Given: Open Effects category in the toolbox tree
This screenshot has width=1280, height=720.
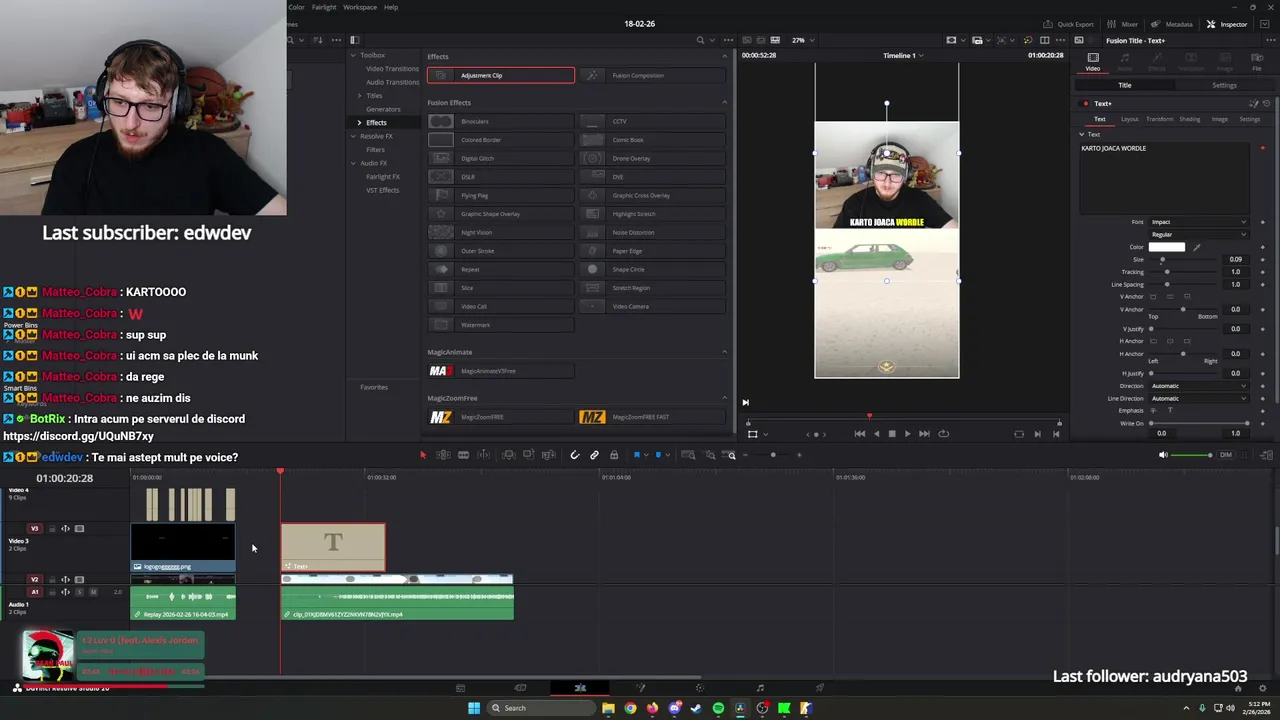Looking at the screenshot, I should (x=376, y=122).
